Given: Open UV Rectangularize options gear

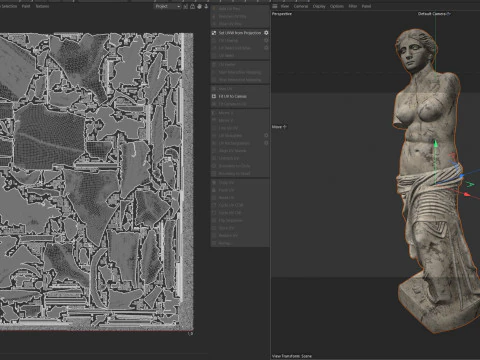Looking at the screenshot, I should coord(266,143).
